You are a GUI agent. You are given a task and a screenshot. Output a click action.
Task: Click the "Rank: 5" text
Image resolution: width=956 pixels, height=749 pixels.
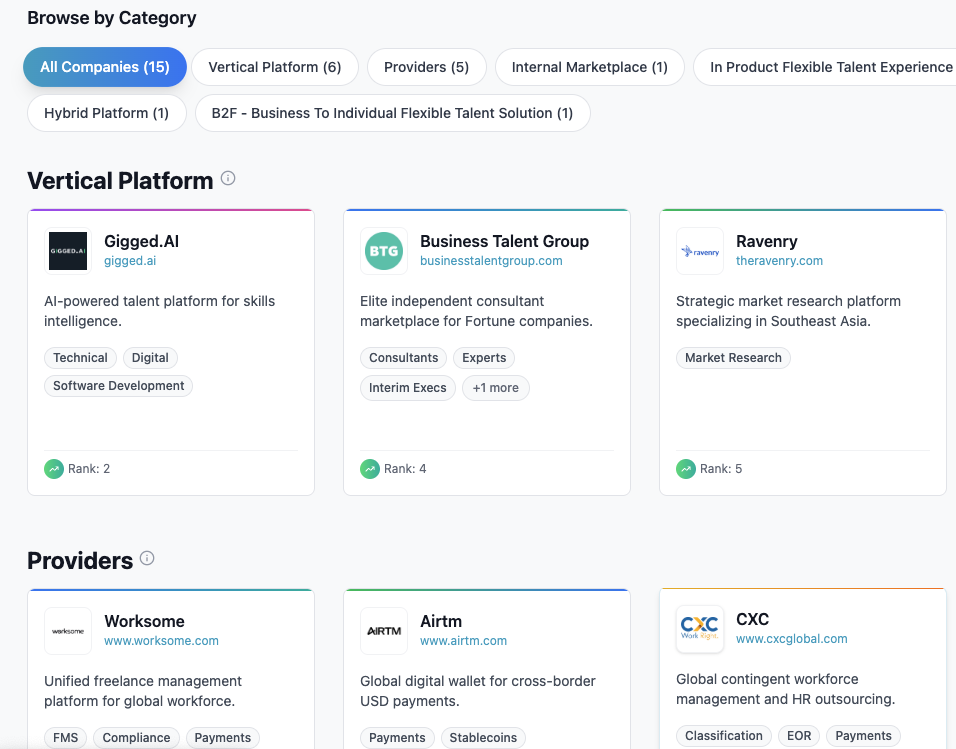721,469
